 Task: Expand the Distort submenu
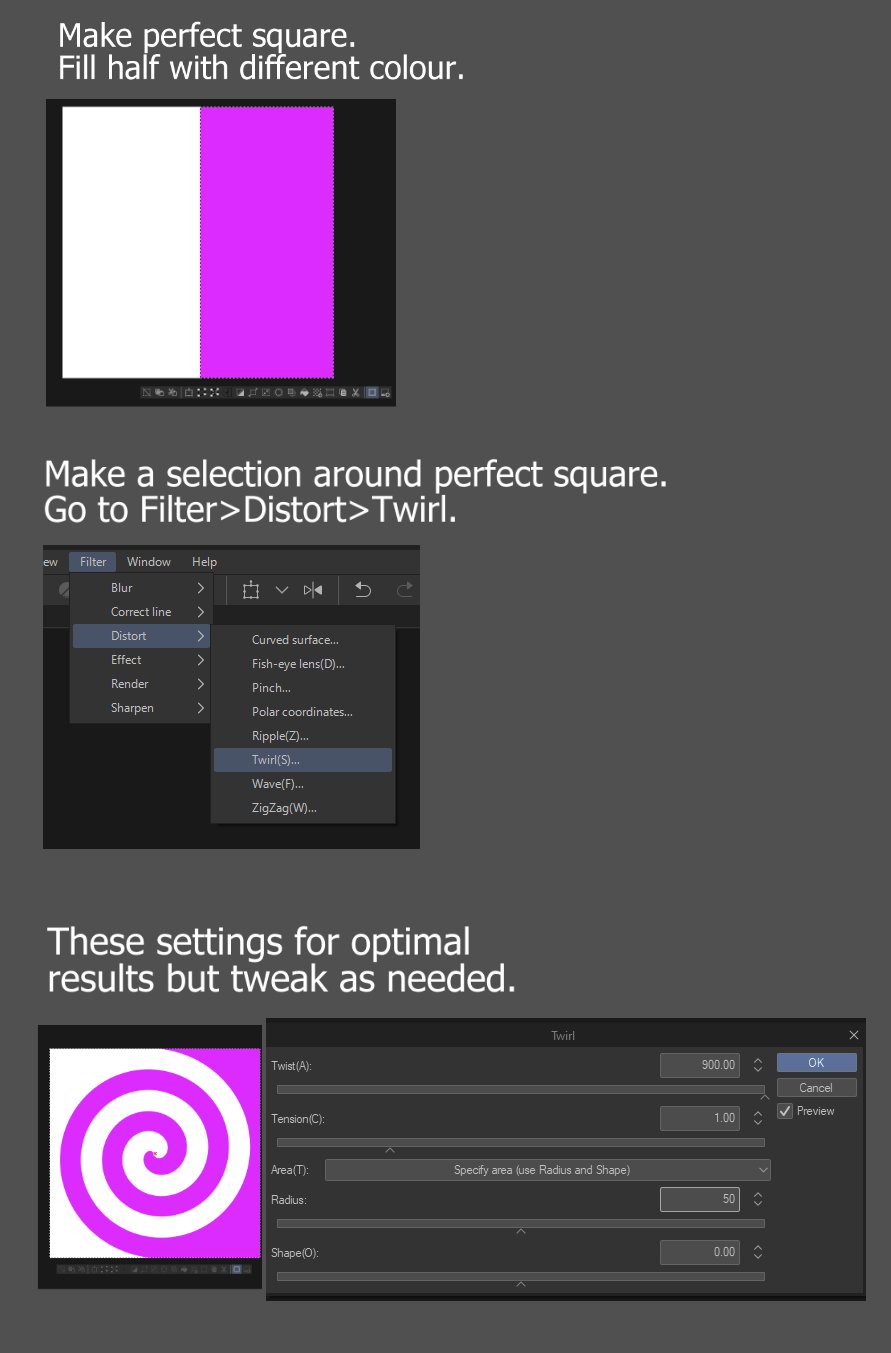(128, 636)
